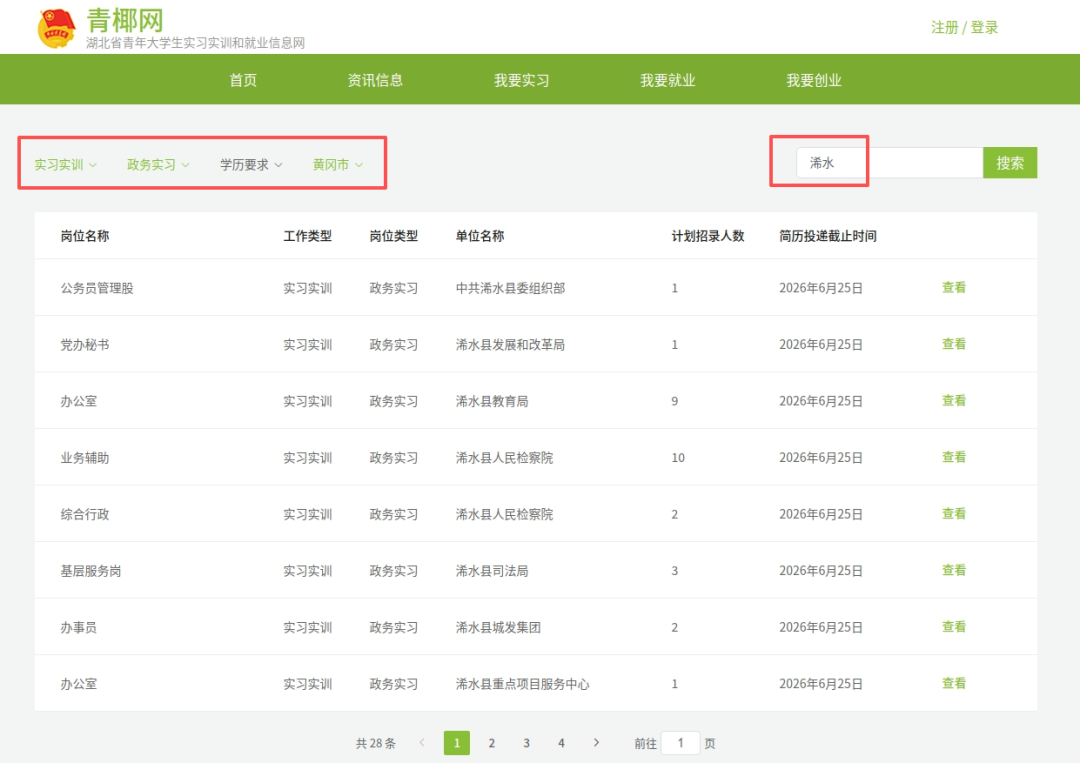Click the 公务员管理股 position name

[97, 288]
